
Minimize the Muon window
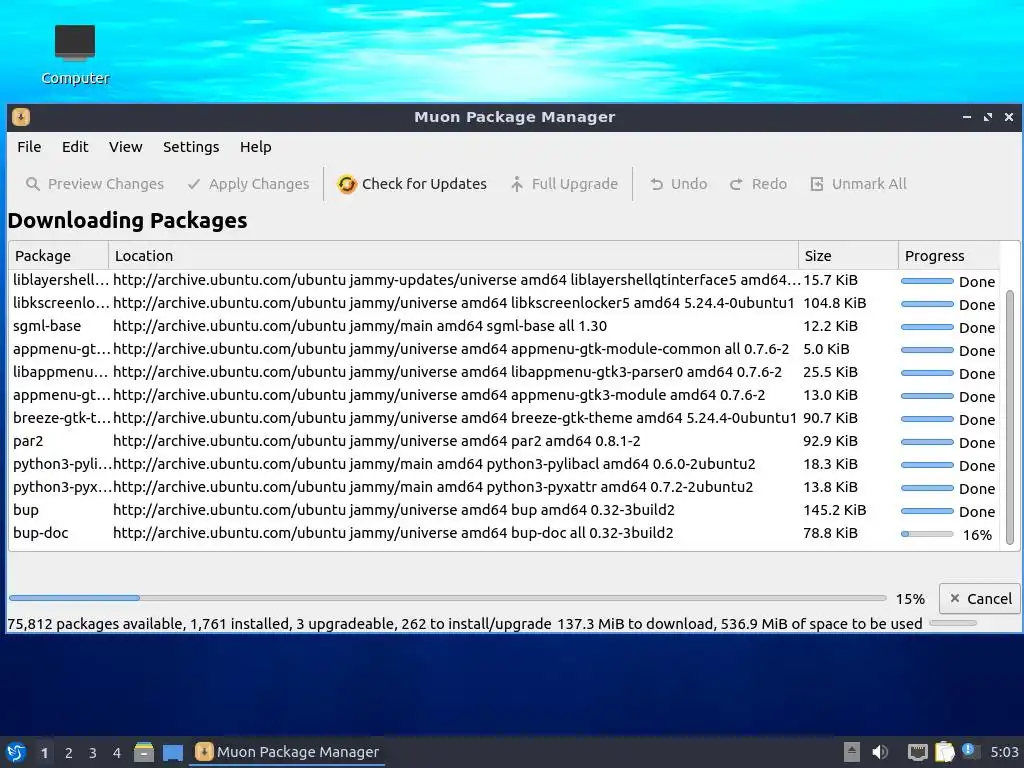(967, 117)
